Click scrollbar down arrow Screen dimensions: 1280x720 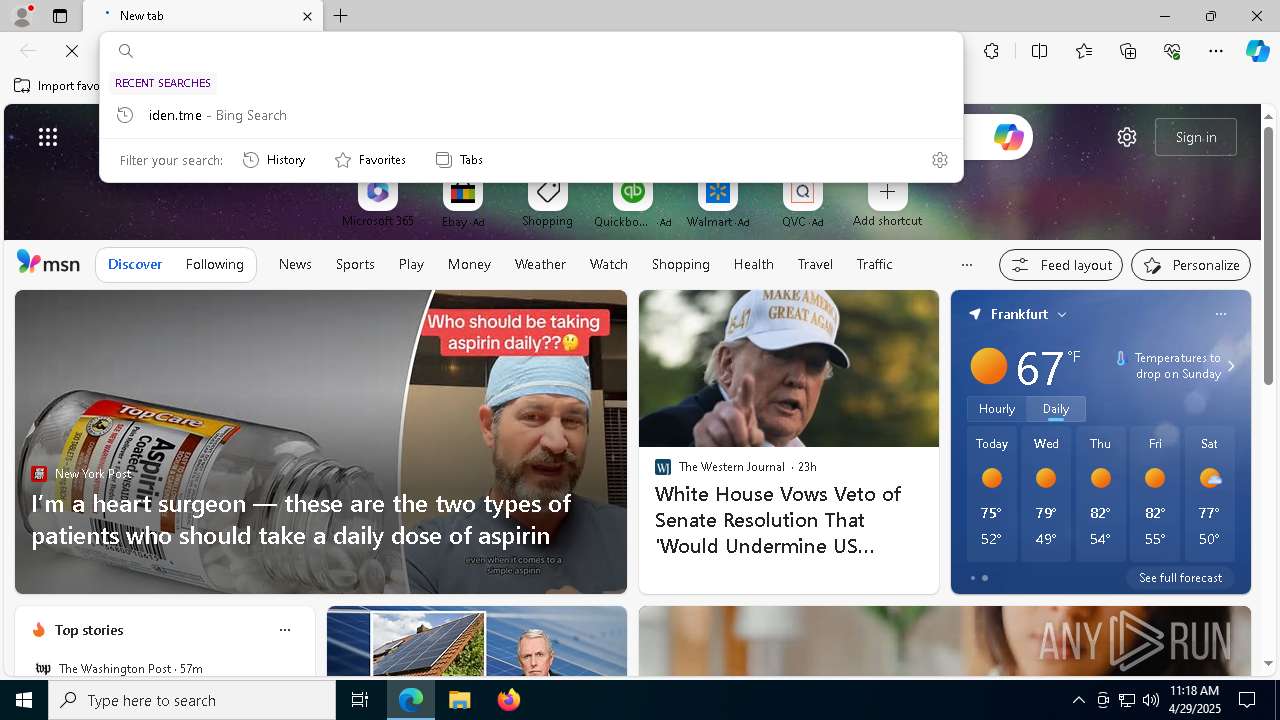(1268, 663)
